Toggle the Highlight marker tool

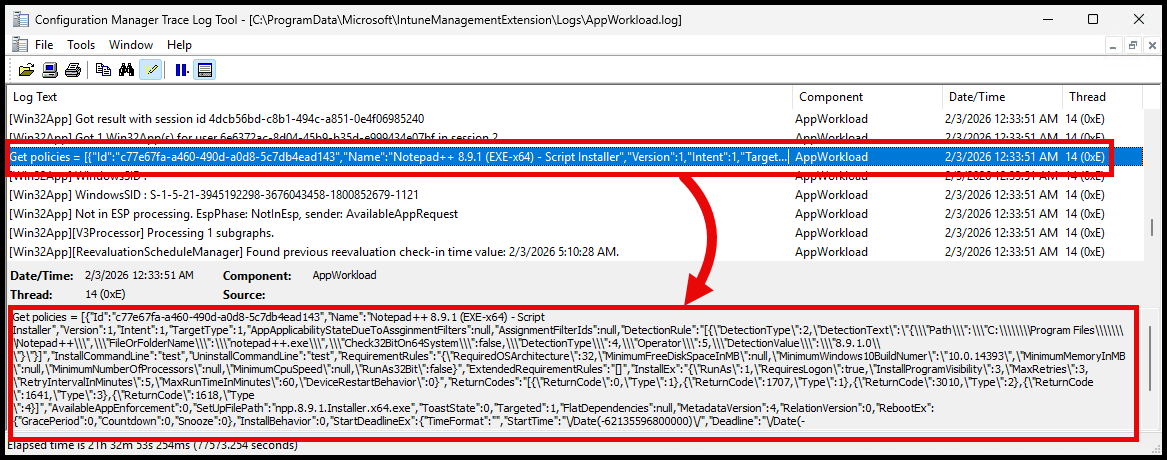pyautogui.click(x=150, y=70)
